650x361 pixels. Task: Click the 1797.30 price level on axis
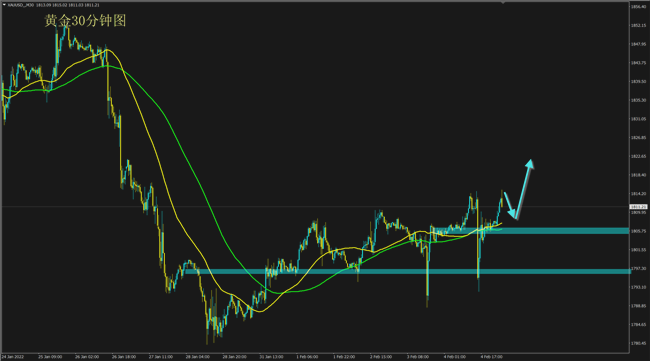point(638,269)
